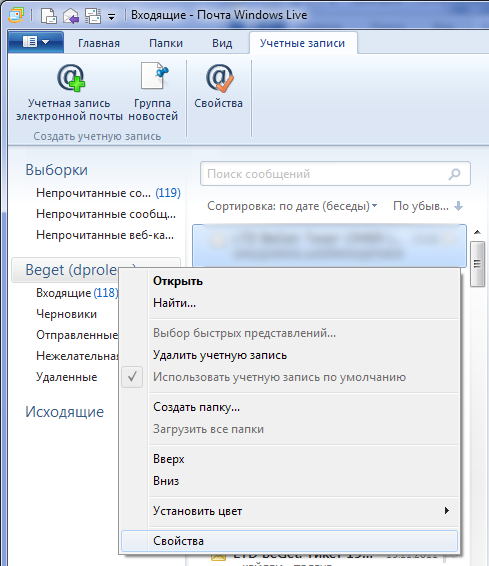The image size is (489, 566).
Task: Select the blurred first message in list
Action: pos(329,245)
